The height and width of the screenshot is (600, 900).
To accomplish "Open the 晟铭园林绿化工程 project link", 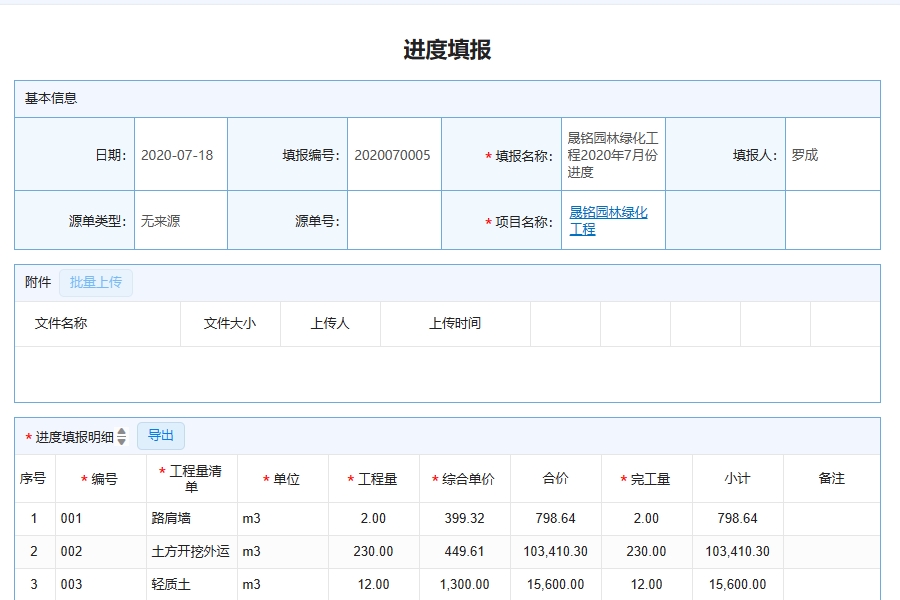I will click(608, 220).
